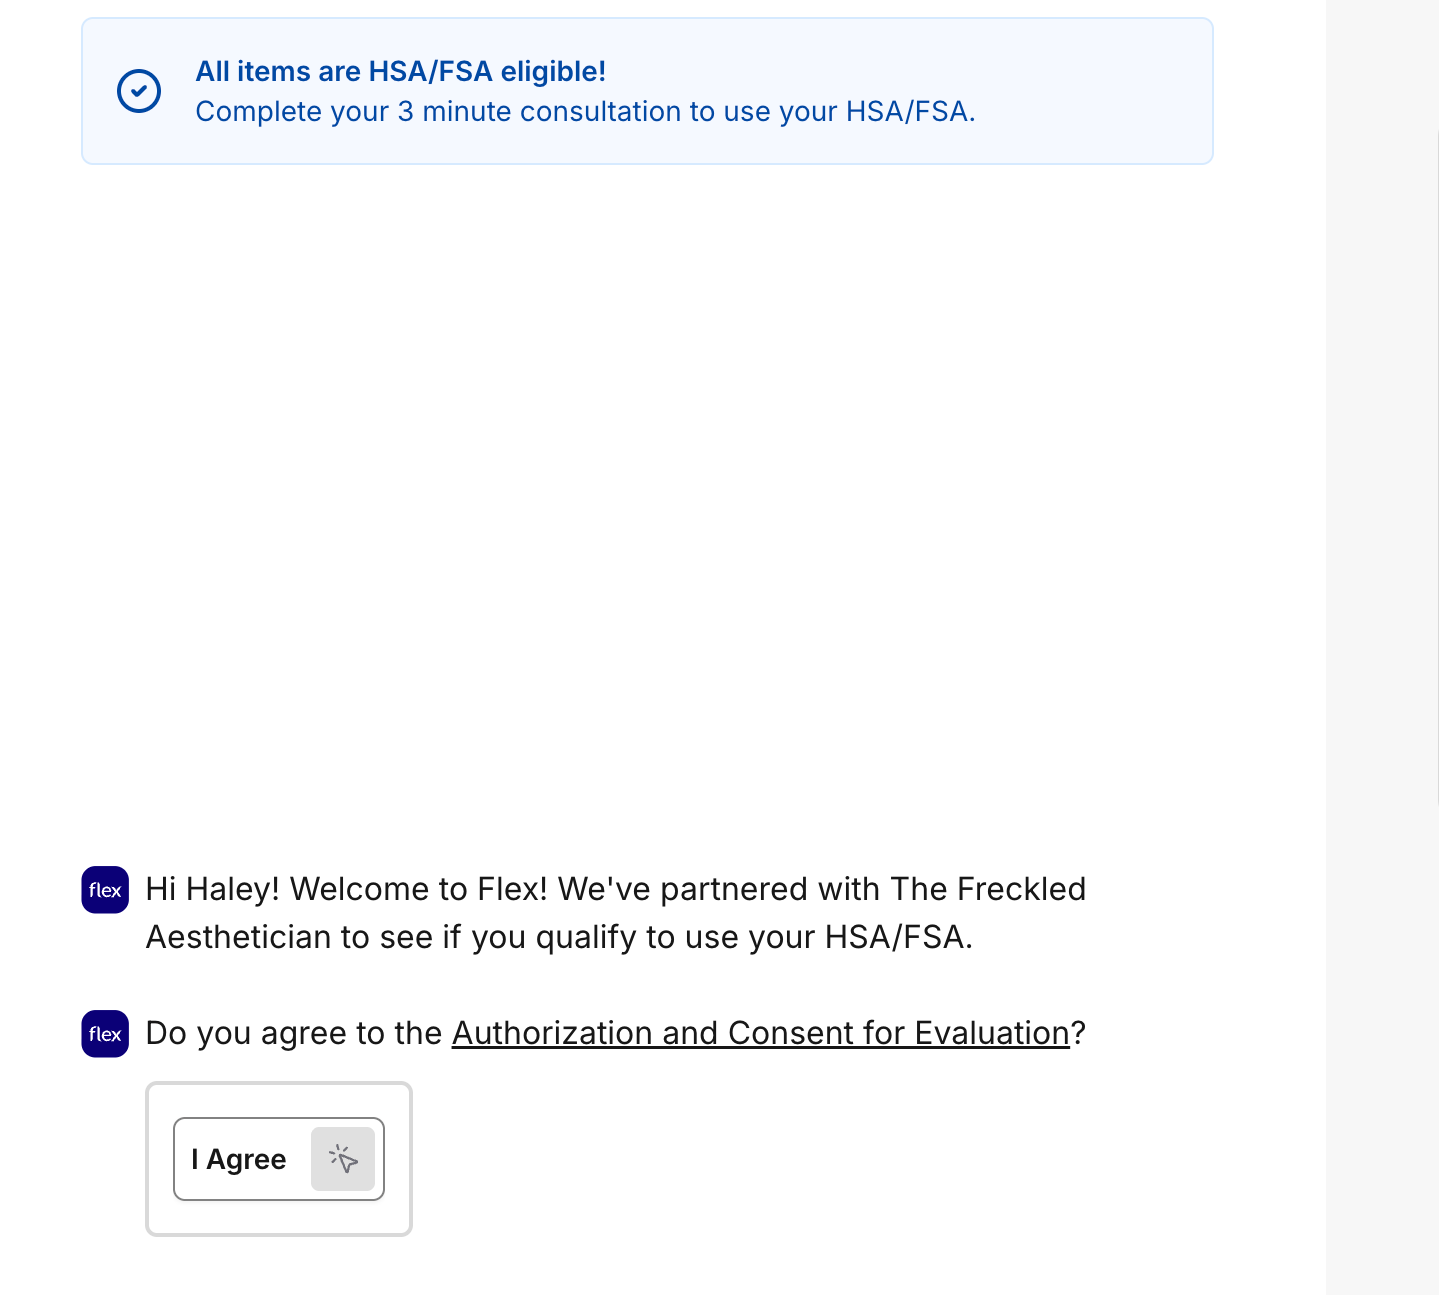1439x1295 pixels.
Task: Click "HSA/FSA." at the end of the banner subtext
Action: (910, 112)
